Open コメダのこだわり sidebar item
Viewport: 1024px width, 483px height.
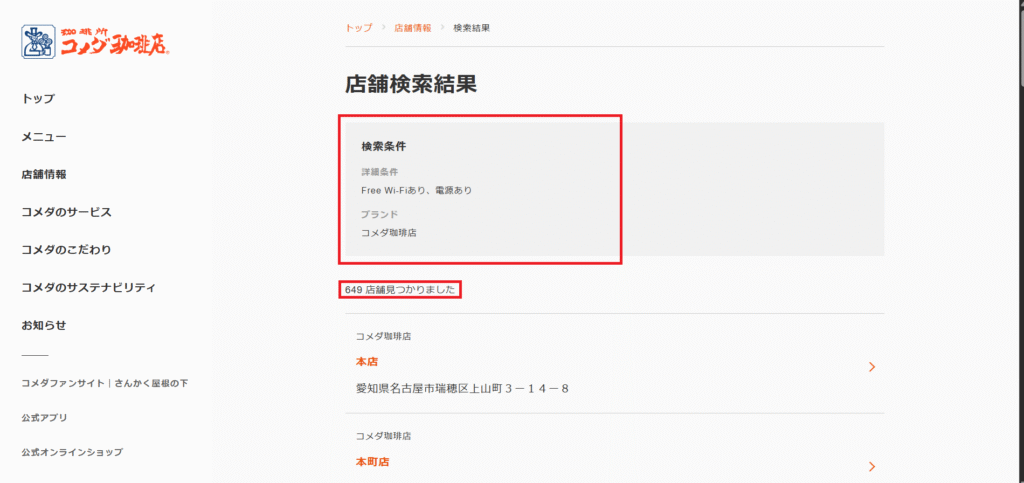click(x=66, y=250)
